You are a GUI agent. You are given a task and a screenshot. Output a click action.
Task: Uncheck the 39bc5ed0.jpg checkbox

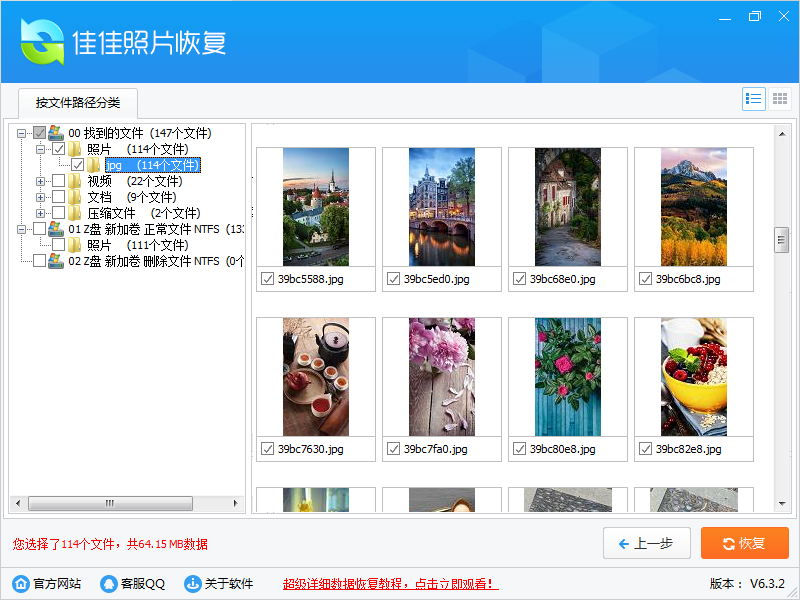[x=393, y=279]
